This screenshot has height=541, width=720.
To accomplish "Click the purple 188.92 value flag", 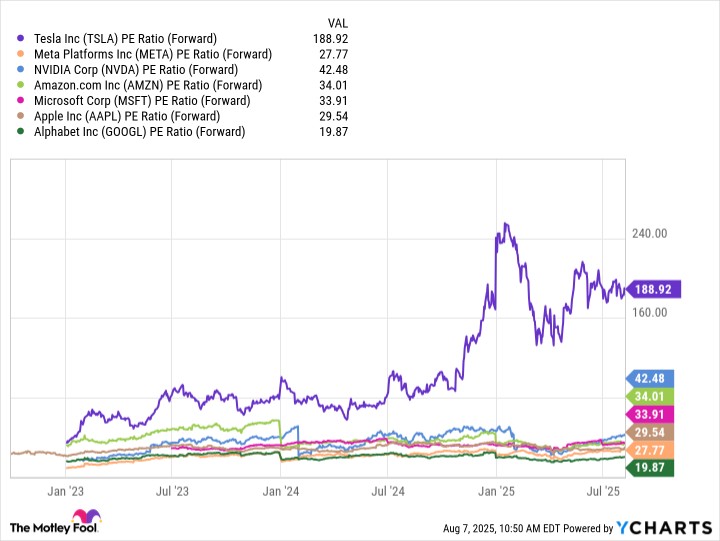I will [652, 289].
